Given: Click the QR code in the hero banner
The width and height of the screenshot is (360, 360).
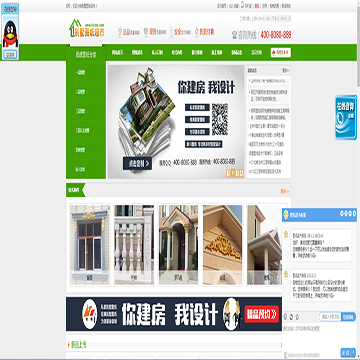Looking at the screenshot, I should 220,119.
